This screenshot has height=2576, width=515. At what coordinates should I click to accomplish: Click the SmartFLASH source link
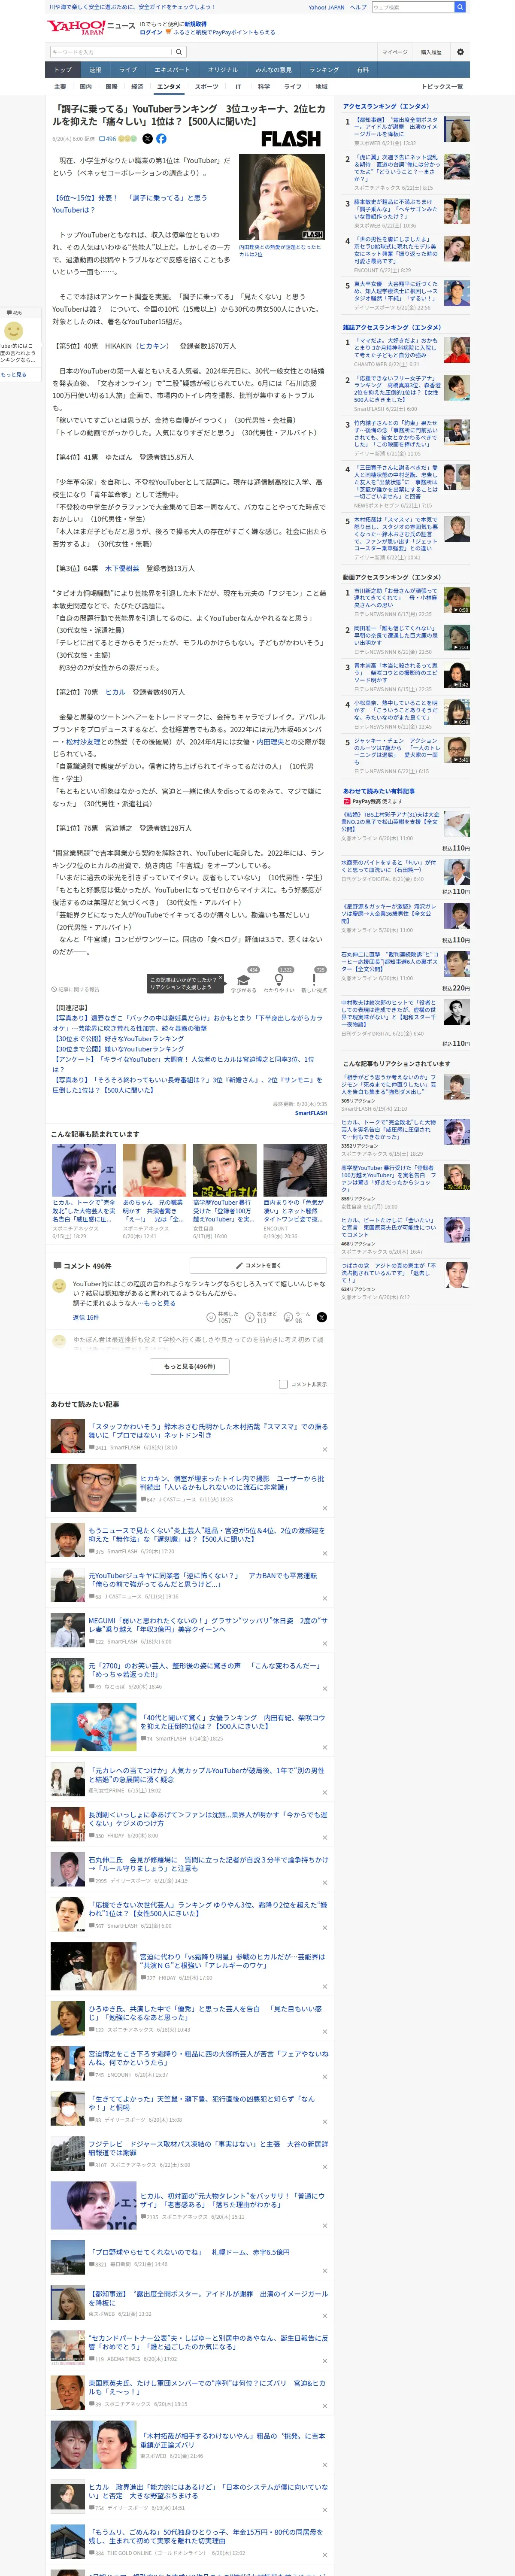311,1113
